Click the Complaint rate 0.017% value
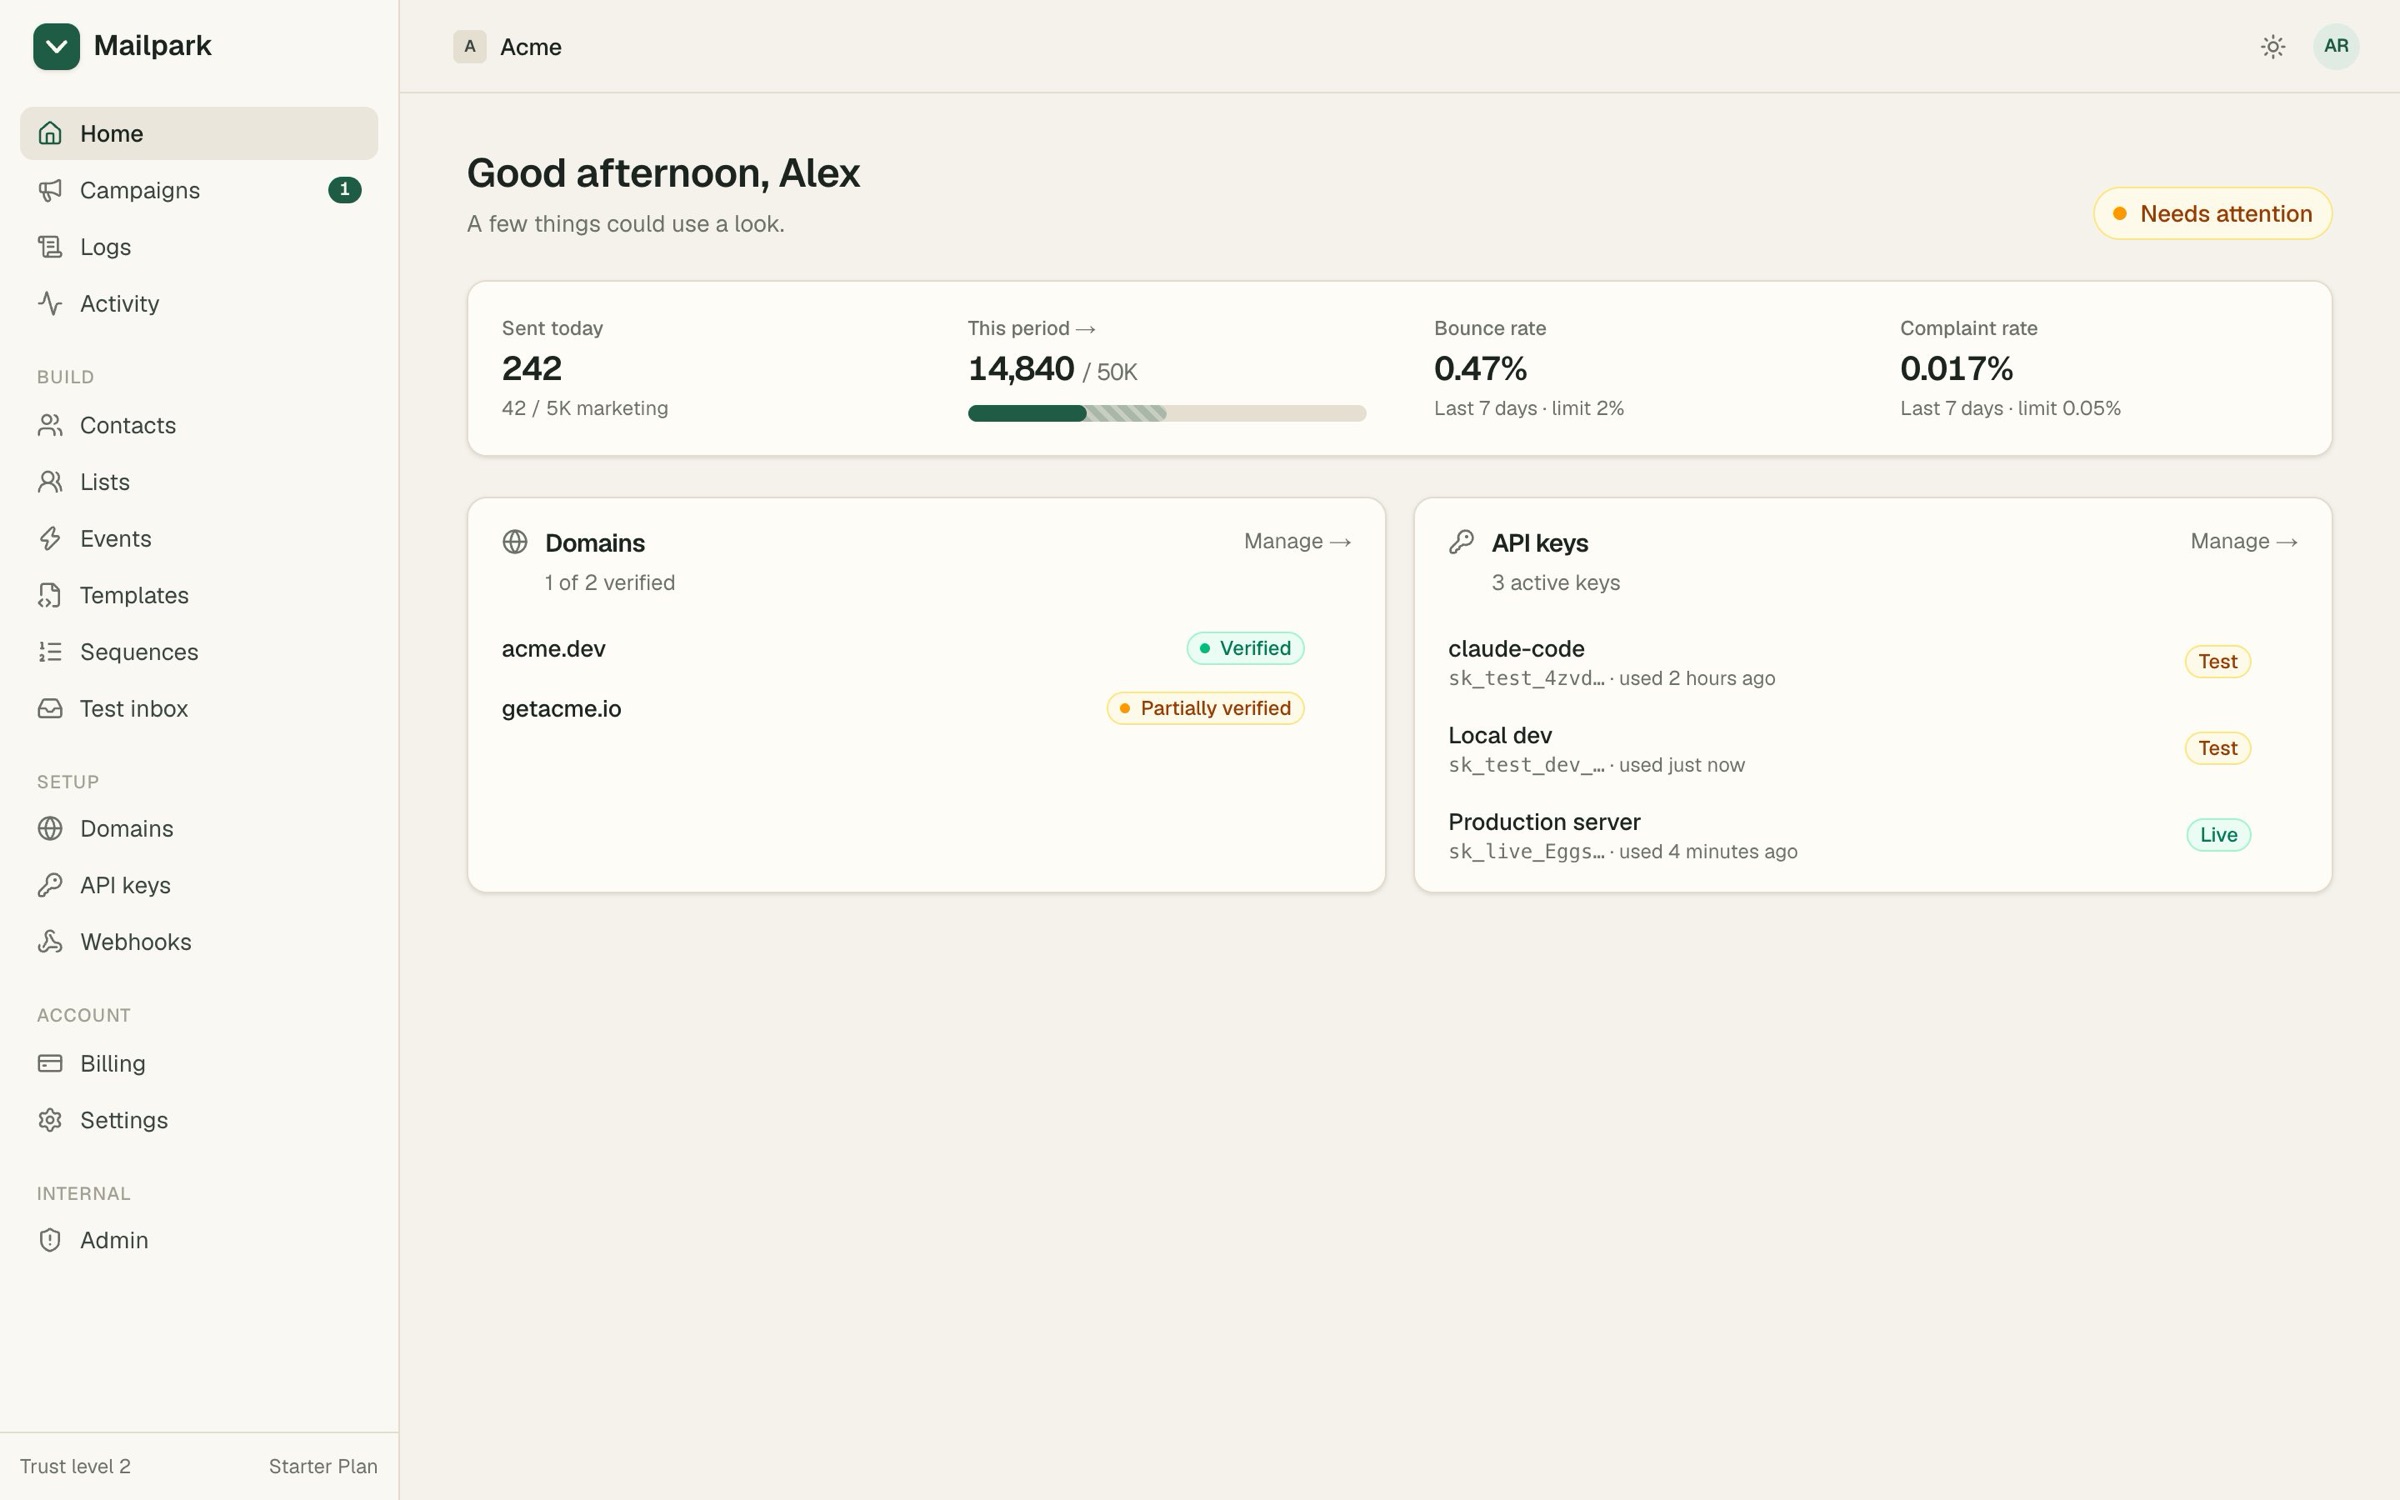2400x1500 pixels. coord(1956,369)
